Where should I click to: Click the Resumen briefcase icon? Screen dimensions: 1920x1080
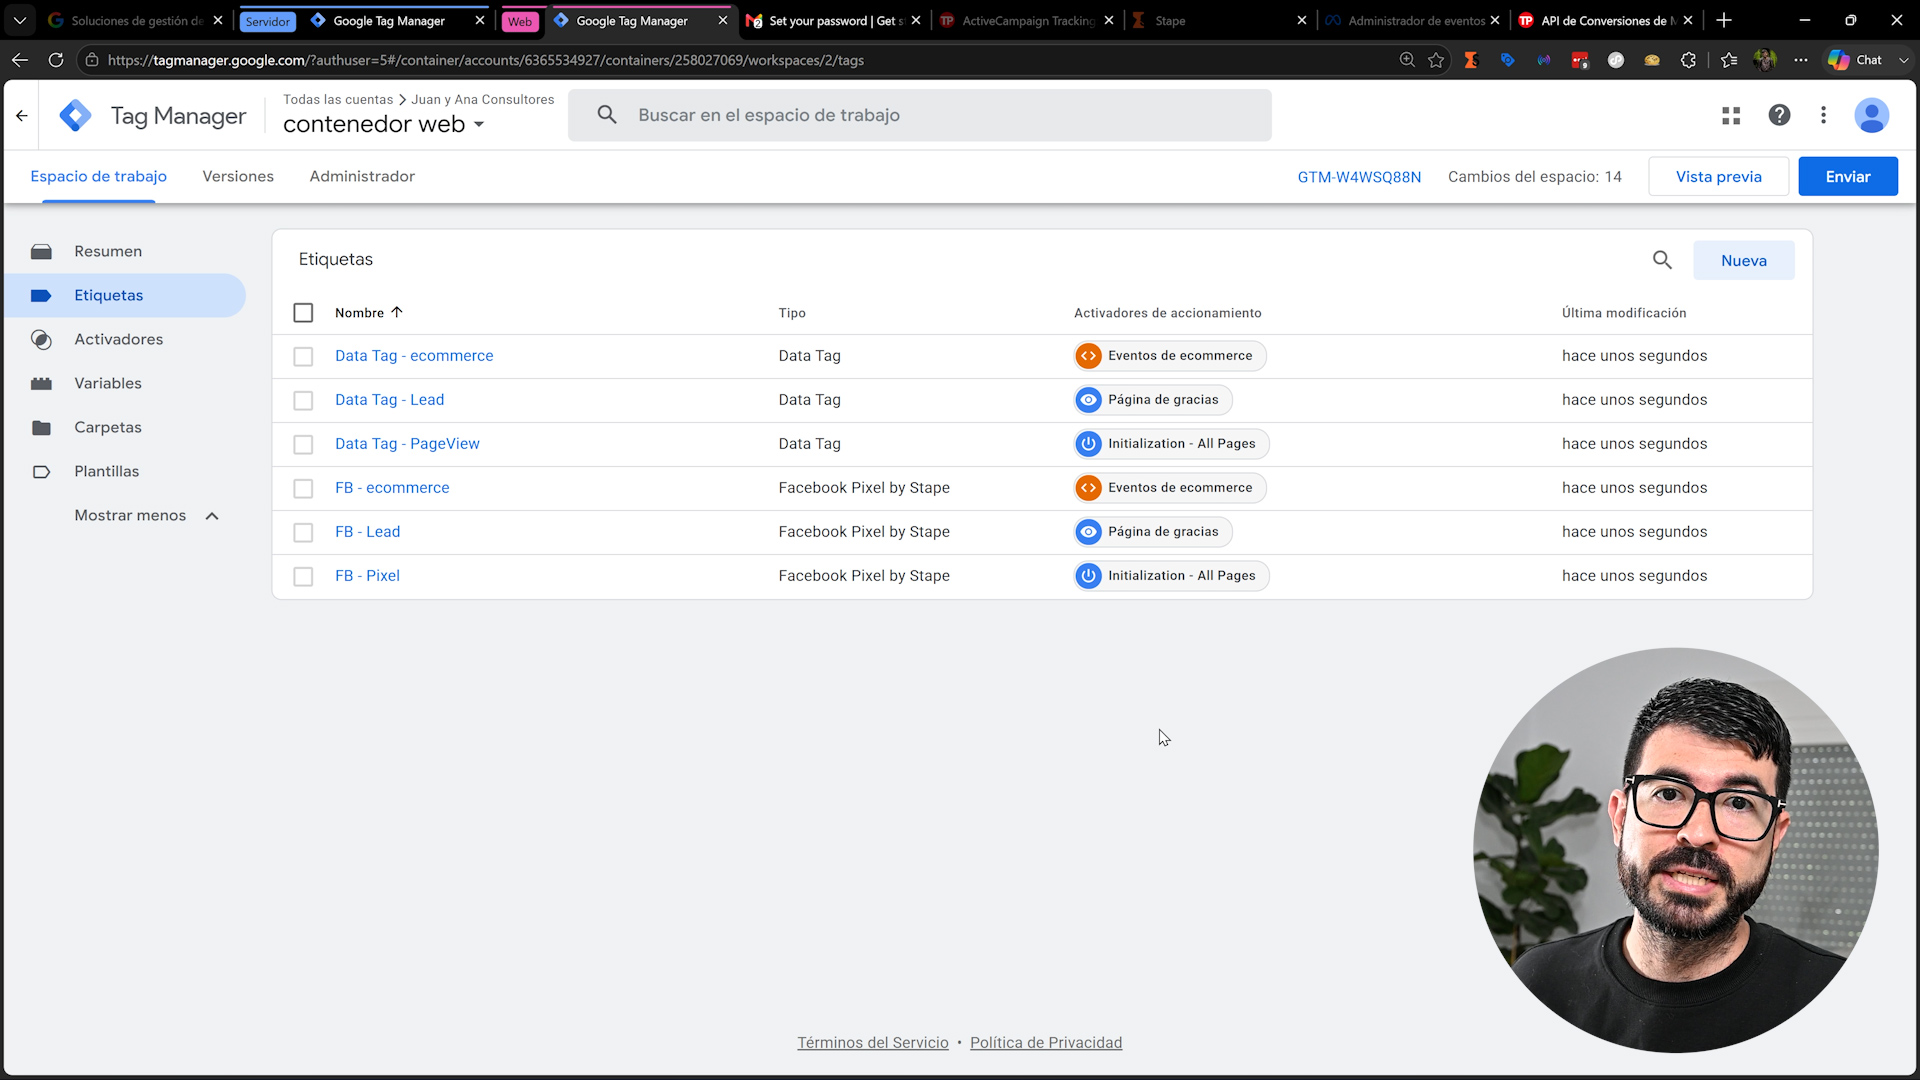pyautogui.click(x=41, y=252)
